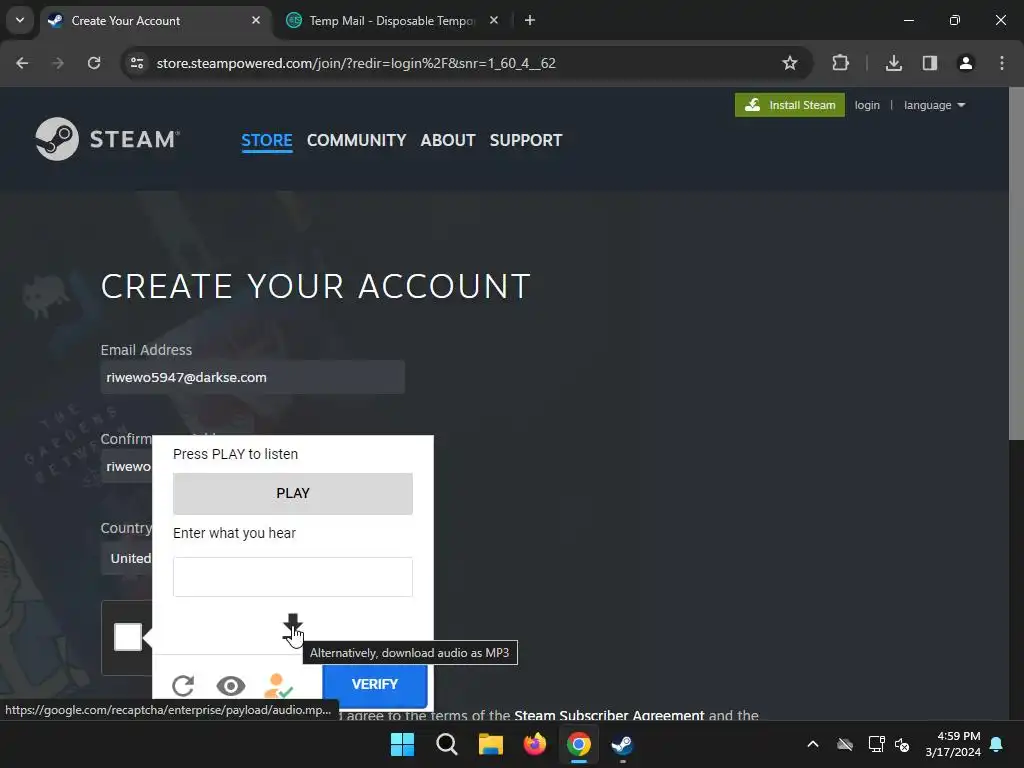Image resolution: width=1024 pixels, height=768 pixels.
Task: Close the Temp Mail tab
Action: 494,20
